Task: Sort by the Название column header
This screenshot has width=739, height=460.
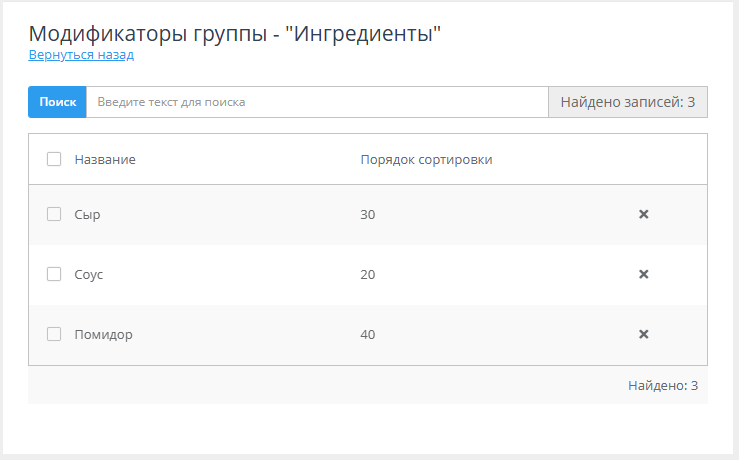Action: pyautogui.click(x=105, y=159)
